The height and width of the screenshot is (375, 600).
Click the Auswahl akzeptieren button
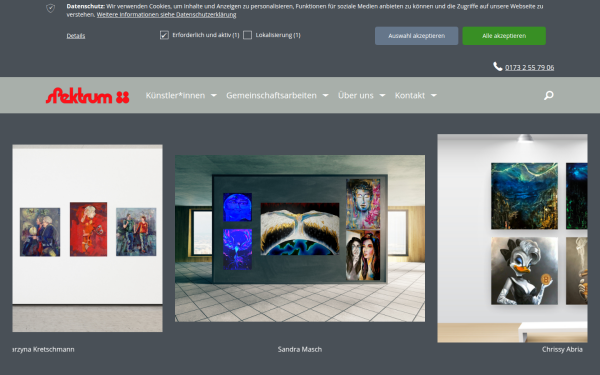tap(416, 36)
